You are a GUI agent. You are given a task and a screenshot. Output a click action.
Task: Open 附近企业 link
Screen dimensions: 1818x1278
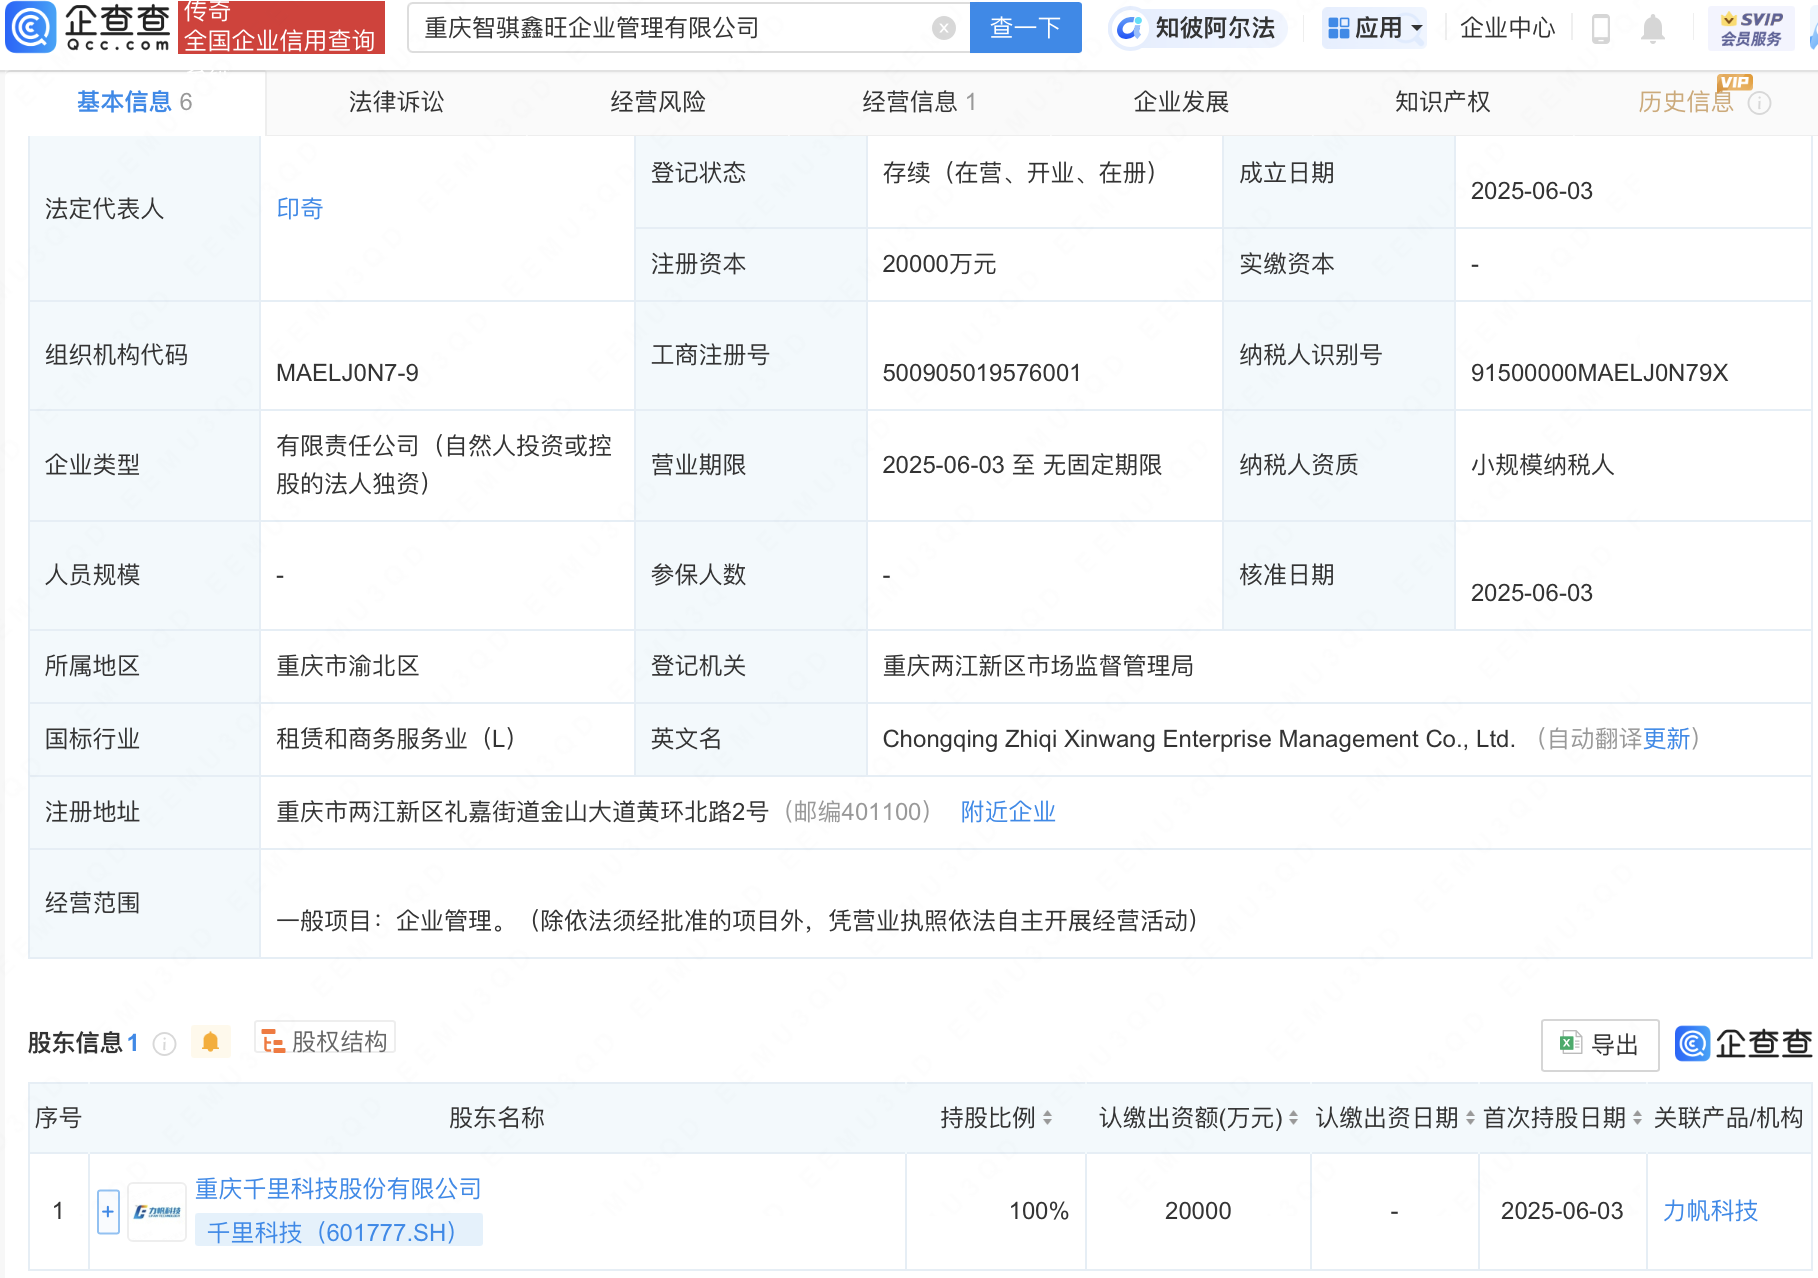[1008, 812]
